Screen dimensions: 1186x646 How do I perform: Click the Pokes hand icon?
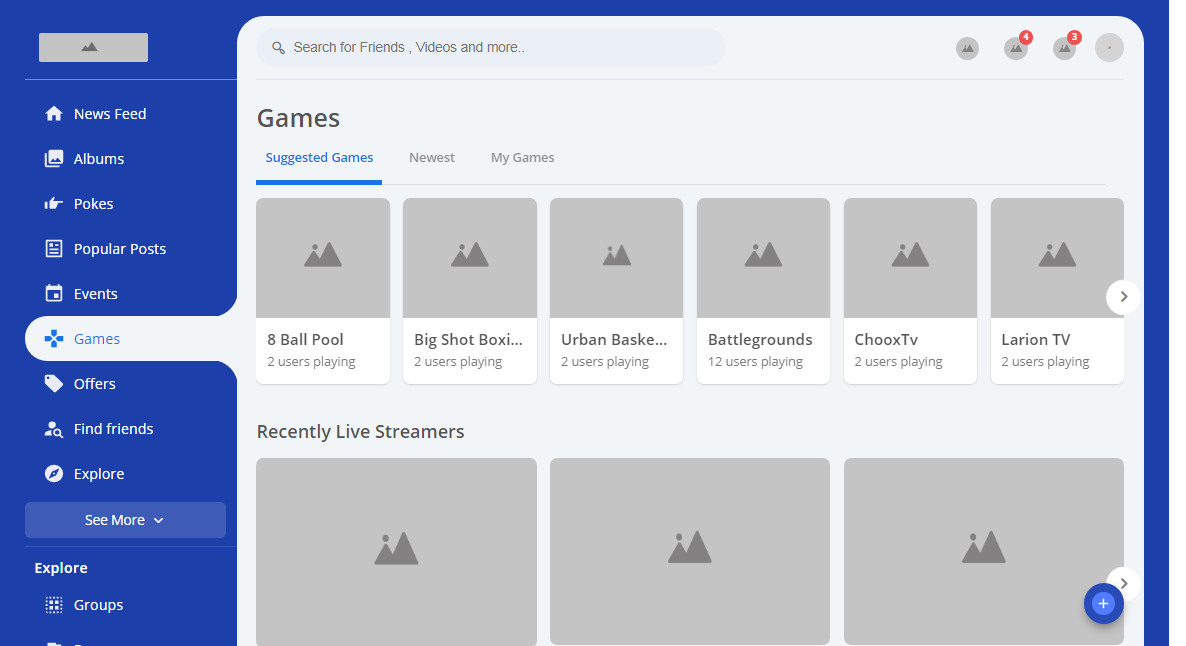[54, 204]
